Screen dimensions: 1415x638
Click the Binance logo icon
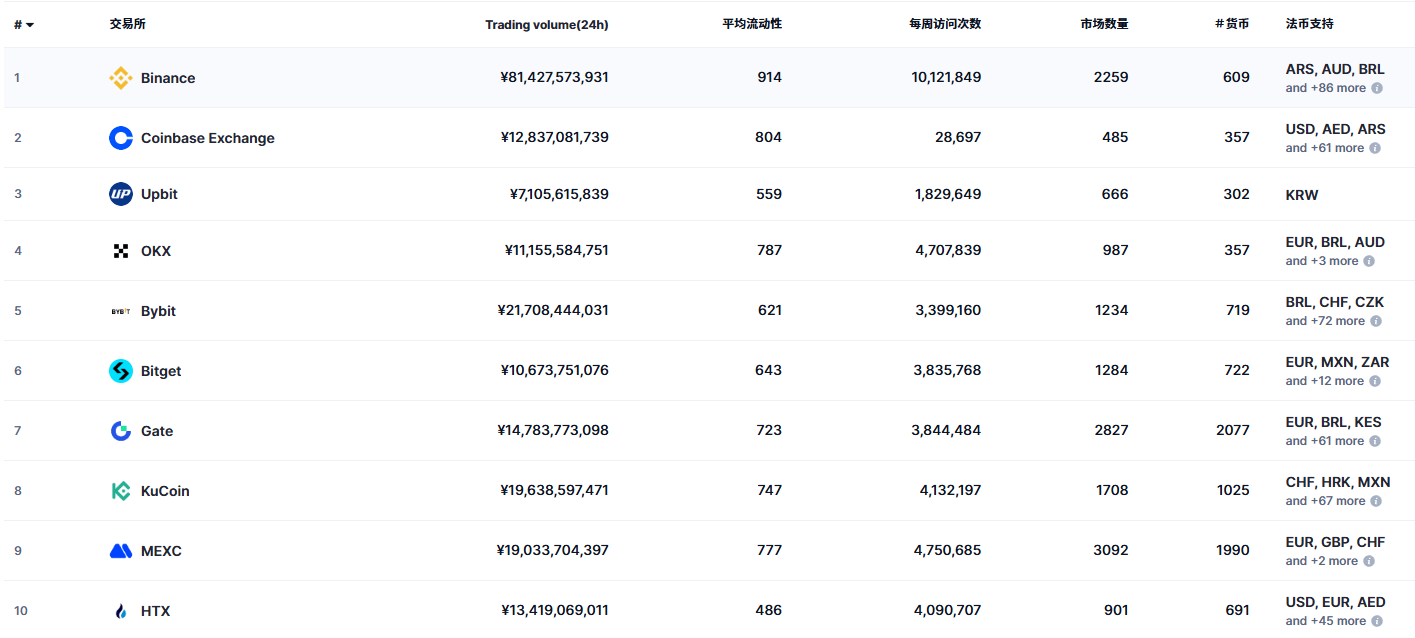(x=120, y=78)
